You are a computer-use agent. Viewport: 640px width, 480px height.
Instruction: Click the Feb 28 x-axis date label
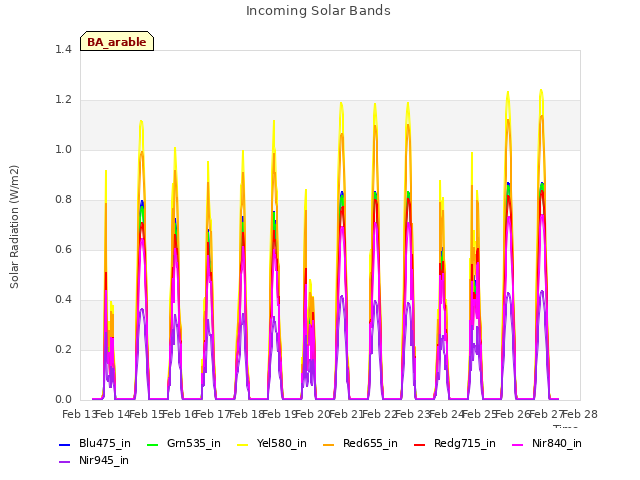coord(580,414)
